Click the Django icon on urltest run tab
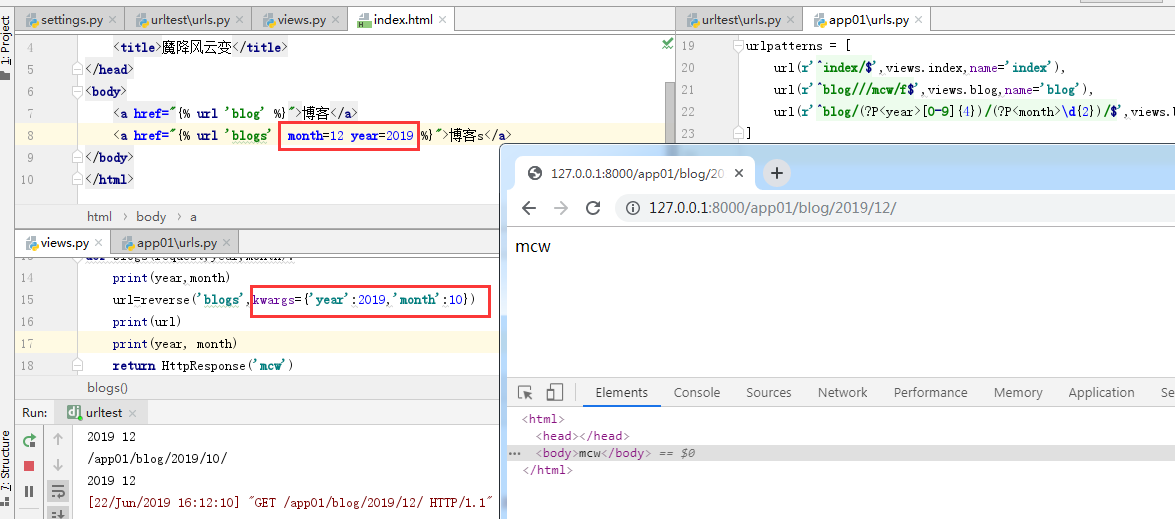 tap(74, 412)
